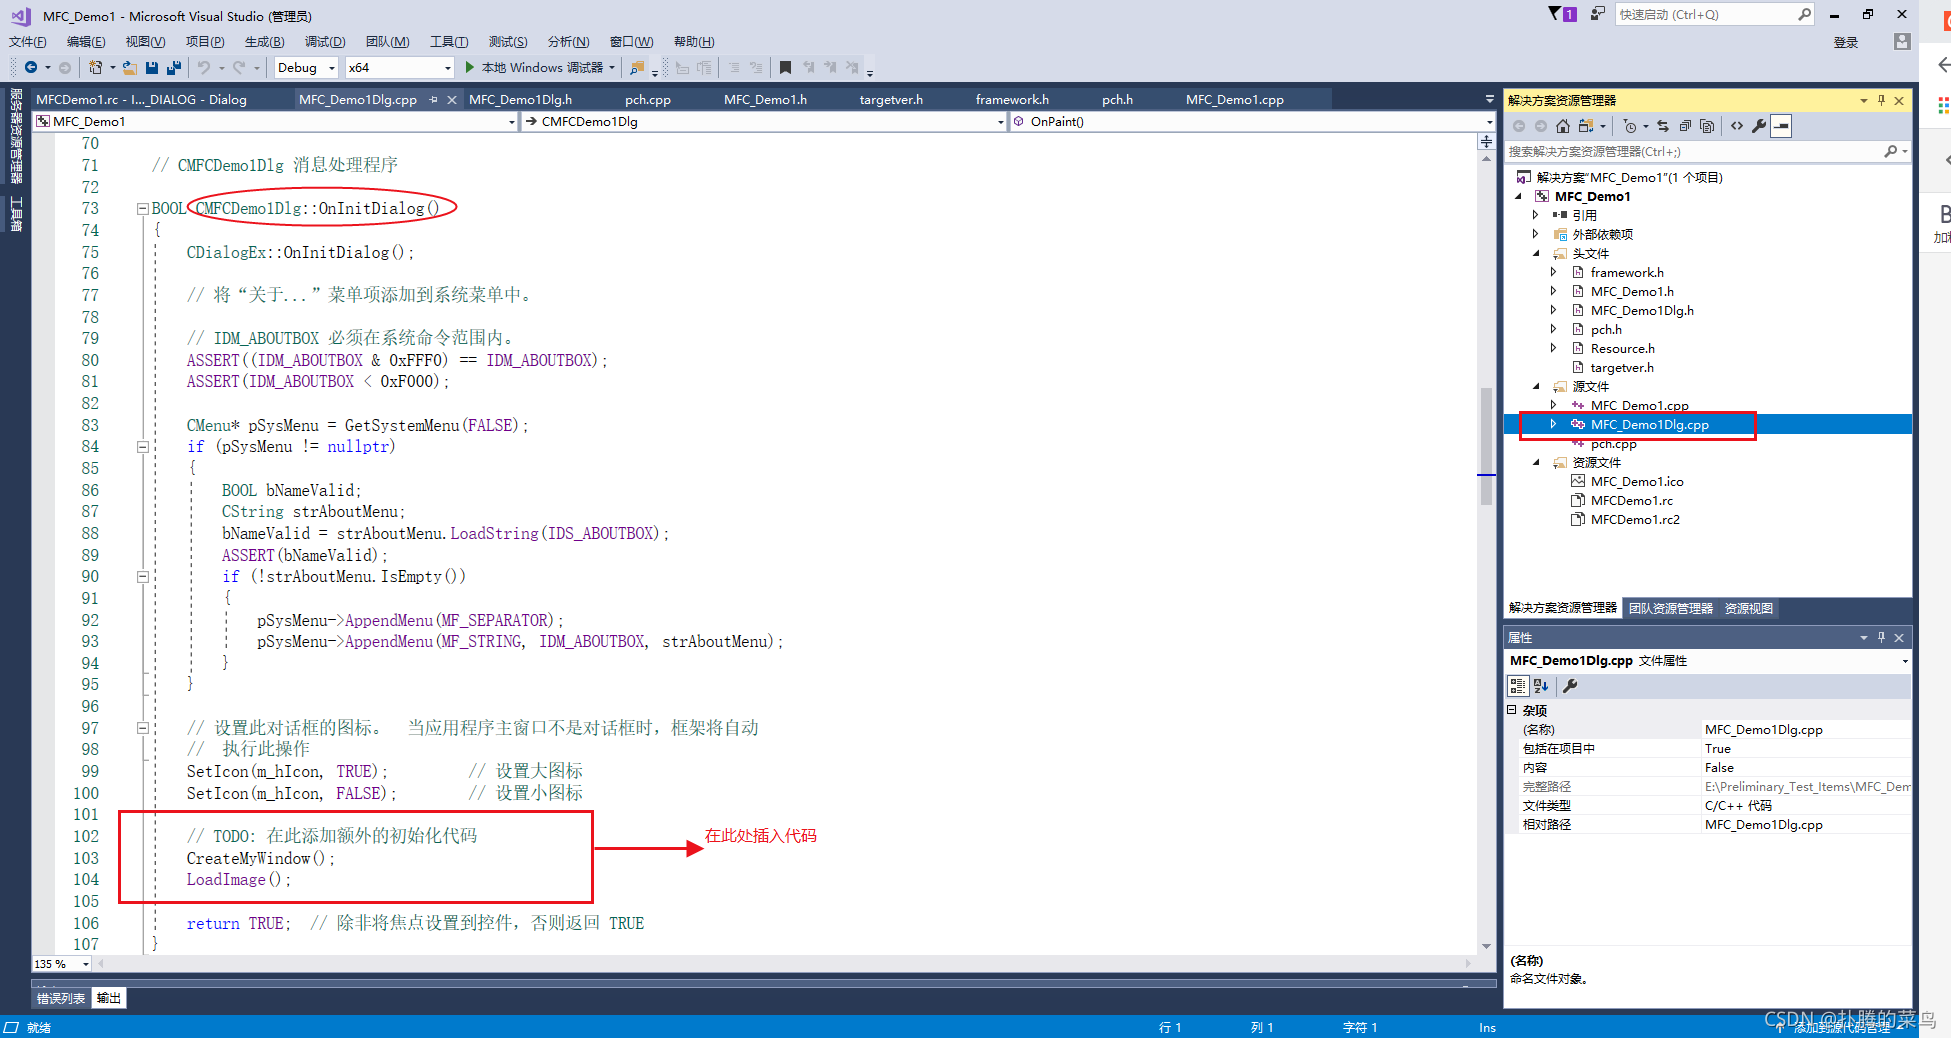Open the 调试(D) menu
The height and width of the screenshot is (1038, 1951).
pos(325,41)
